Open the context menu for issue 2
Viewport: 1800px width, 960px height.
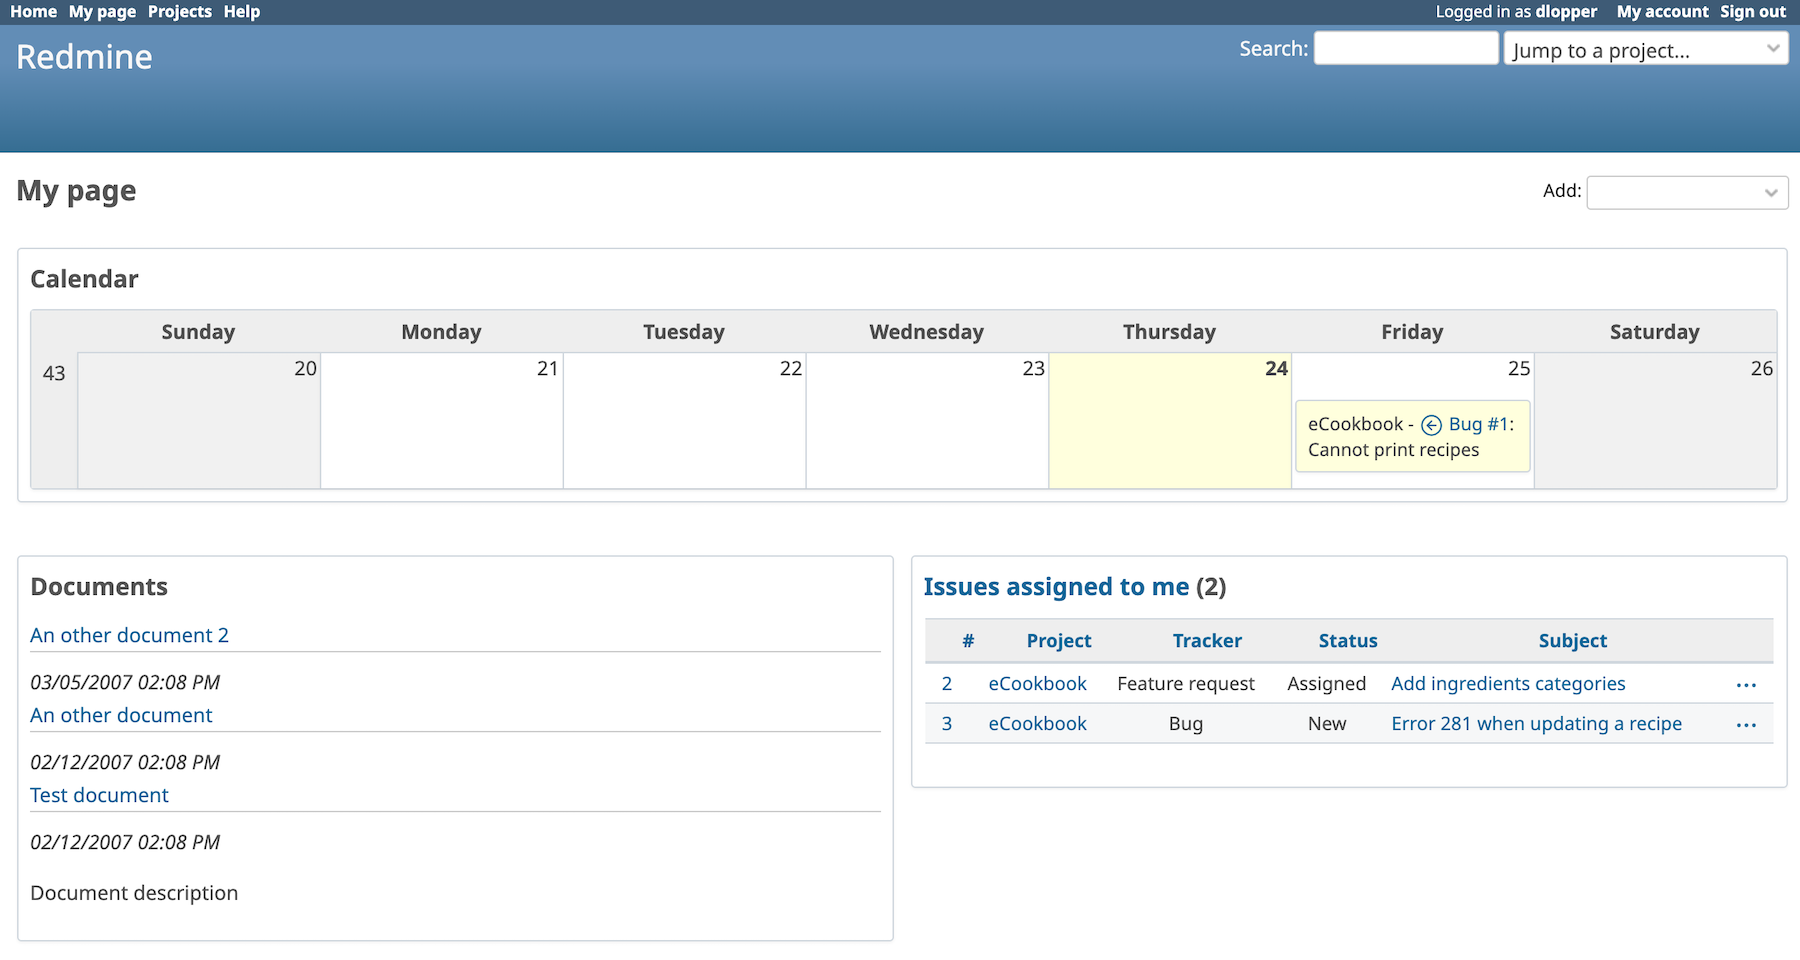pos(1746,685)
